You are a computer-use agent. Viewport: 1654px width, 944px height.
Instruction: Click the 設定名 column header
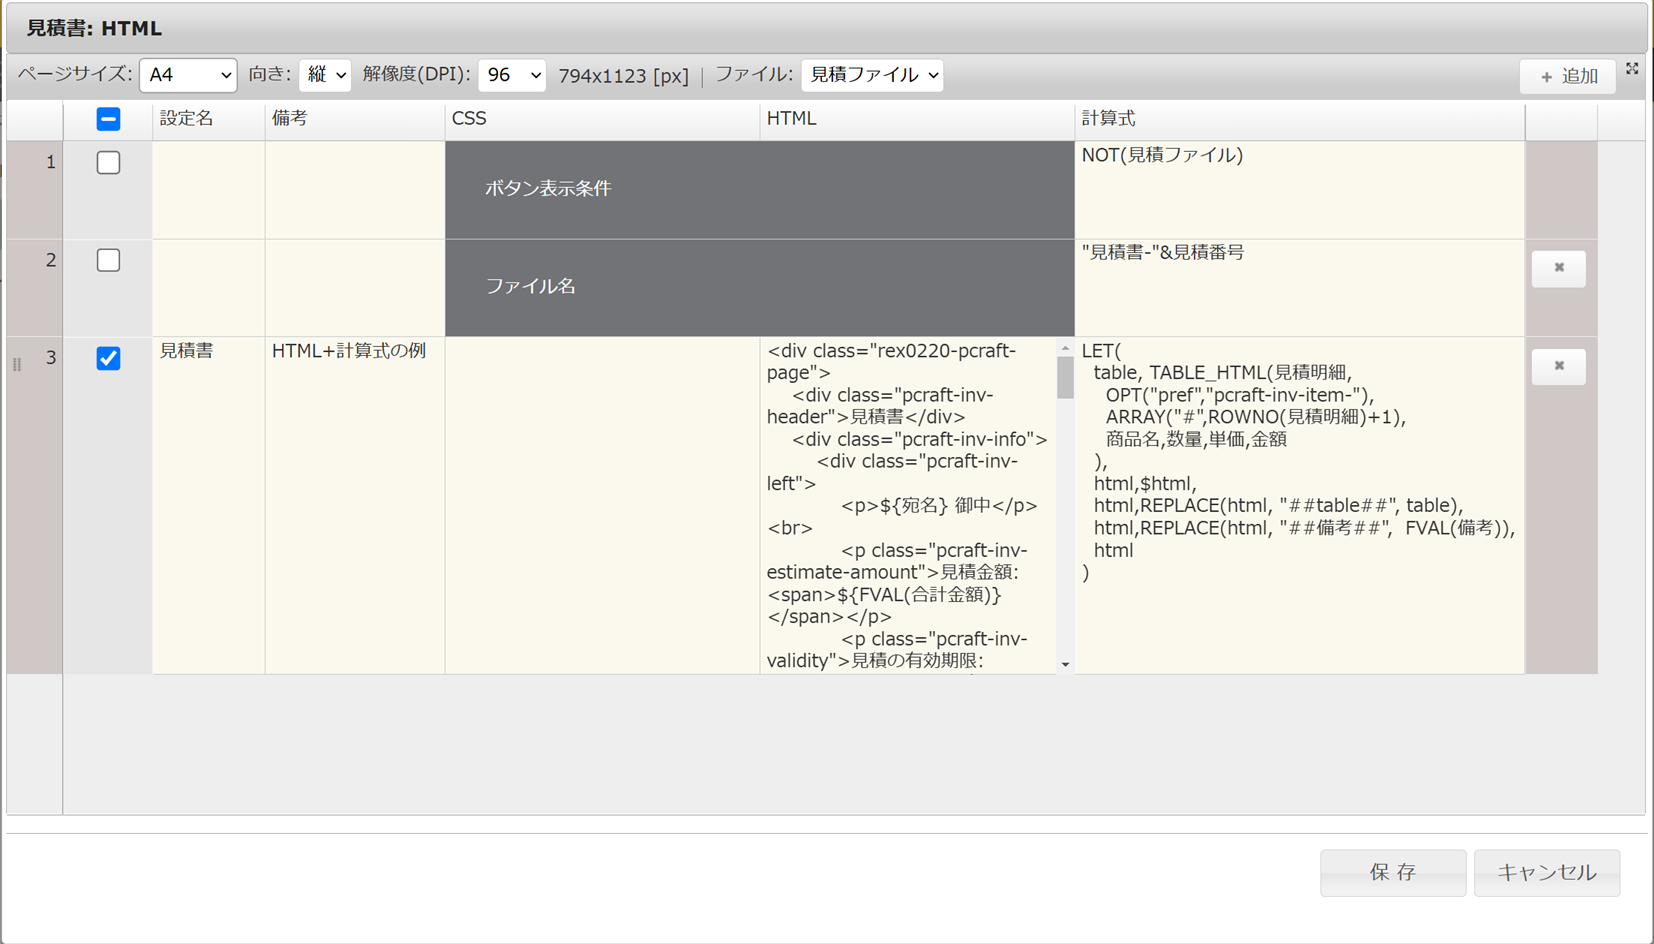point(208,119)
